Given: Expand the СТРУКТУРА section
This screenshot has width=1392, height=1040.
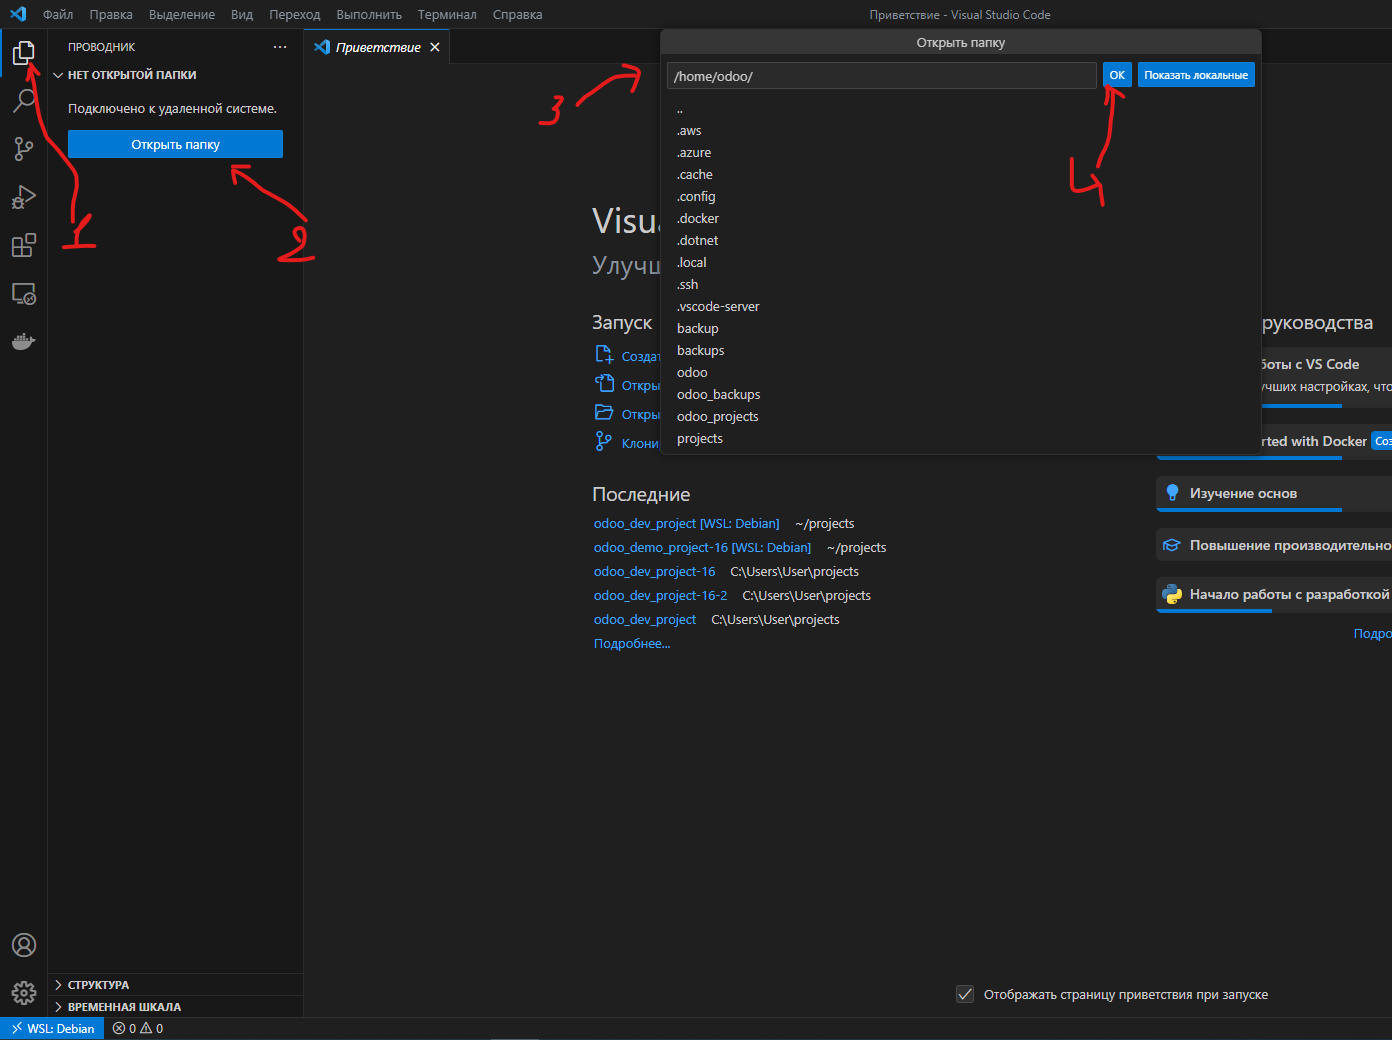Looking at the screenshot, I should pyautogui.click(x=175, y=985).
